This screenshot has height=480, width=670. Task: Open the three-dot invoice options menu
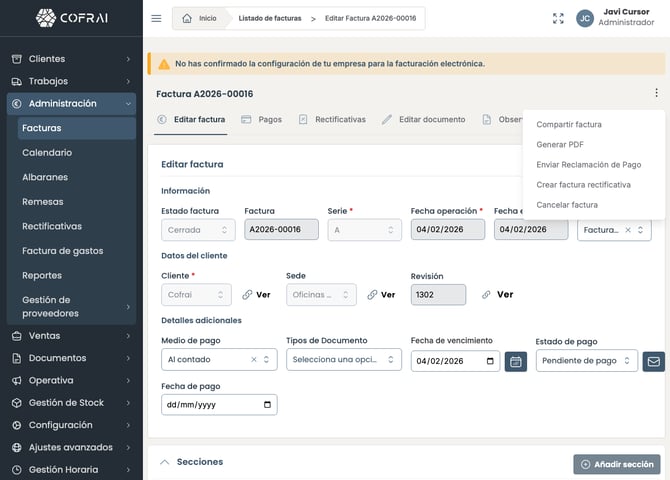click(656, 93)
